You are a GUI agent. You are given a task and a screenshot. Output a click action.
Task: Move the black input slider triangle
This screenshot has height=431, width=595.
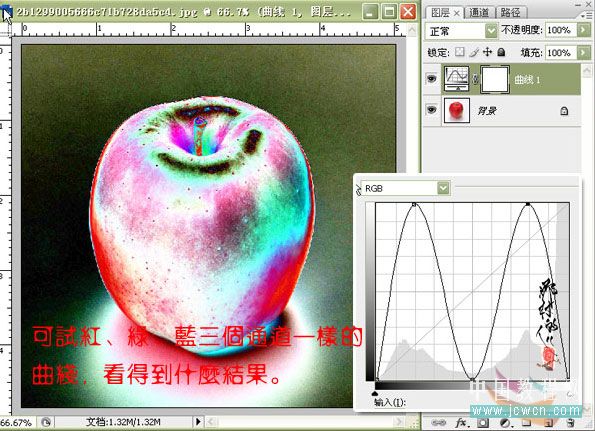375,394
